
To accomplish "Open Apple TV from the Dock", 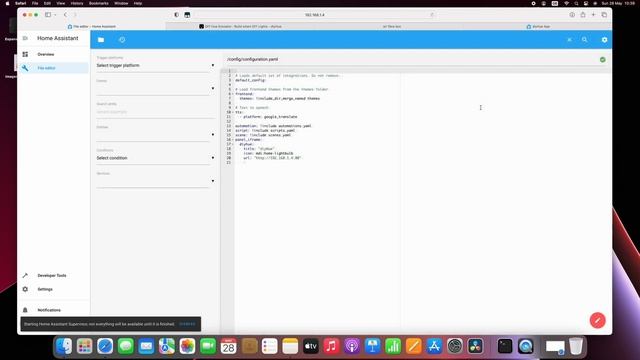I will tap(311, 347).
